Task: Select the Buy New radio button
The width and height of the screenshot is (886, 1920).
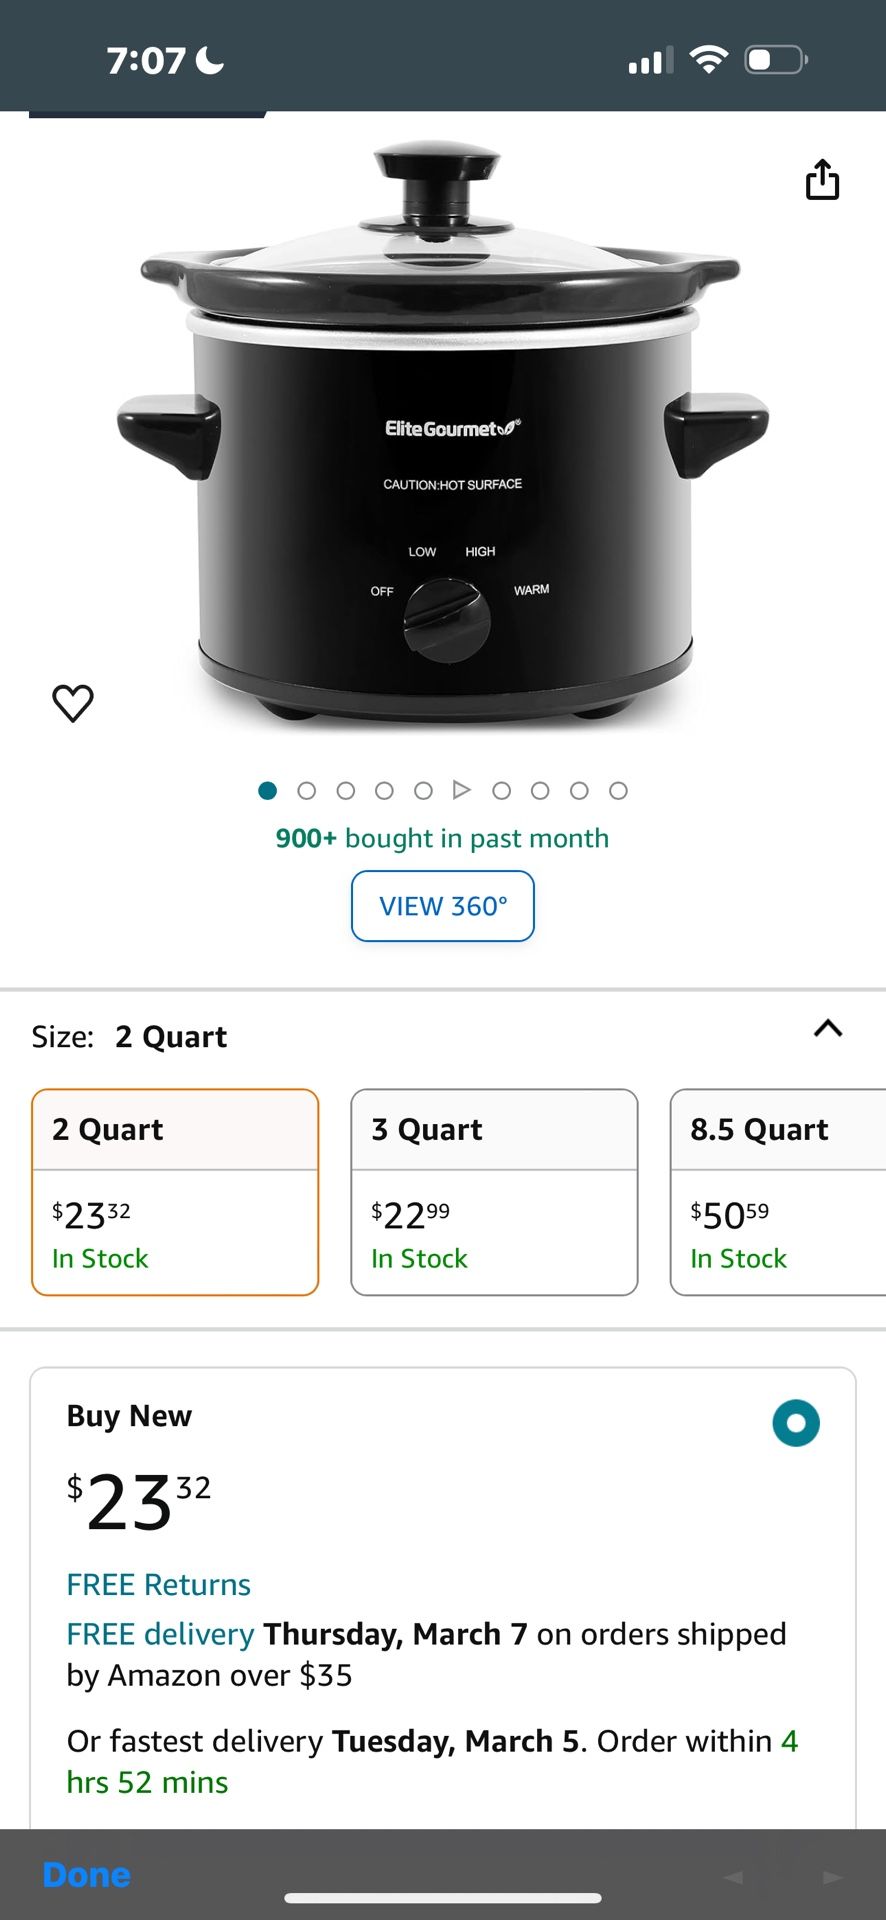Action: tap(796, 1423)
